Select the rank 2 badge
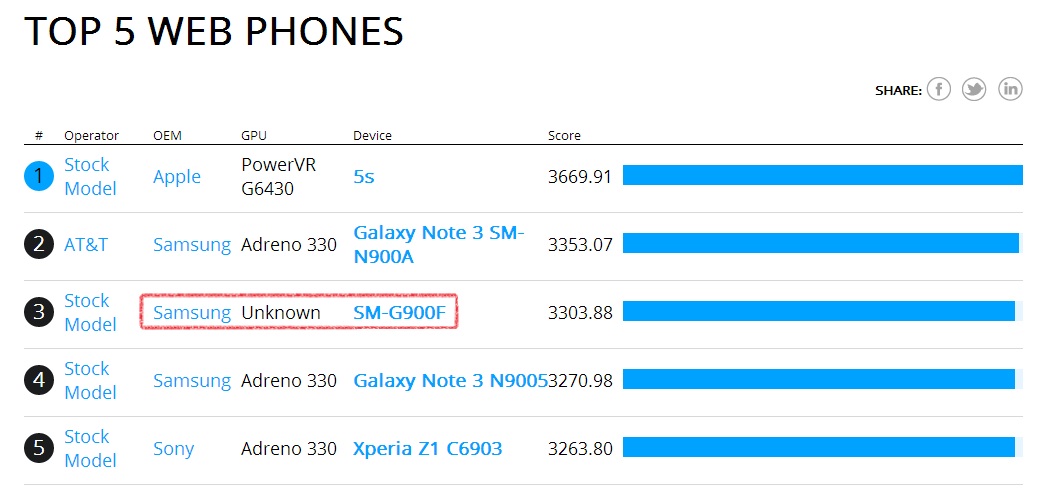The height and width of the screenshot is (494, 1041). pyautogui.click(x=38, y=245)
